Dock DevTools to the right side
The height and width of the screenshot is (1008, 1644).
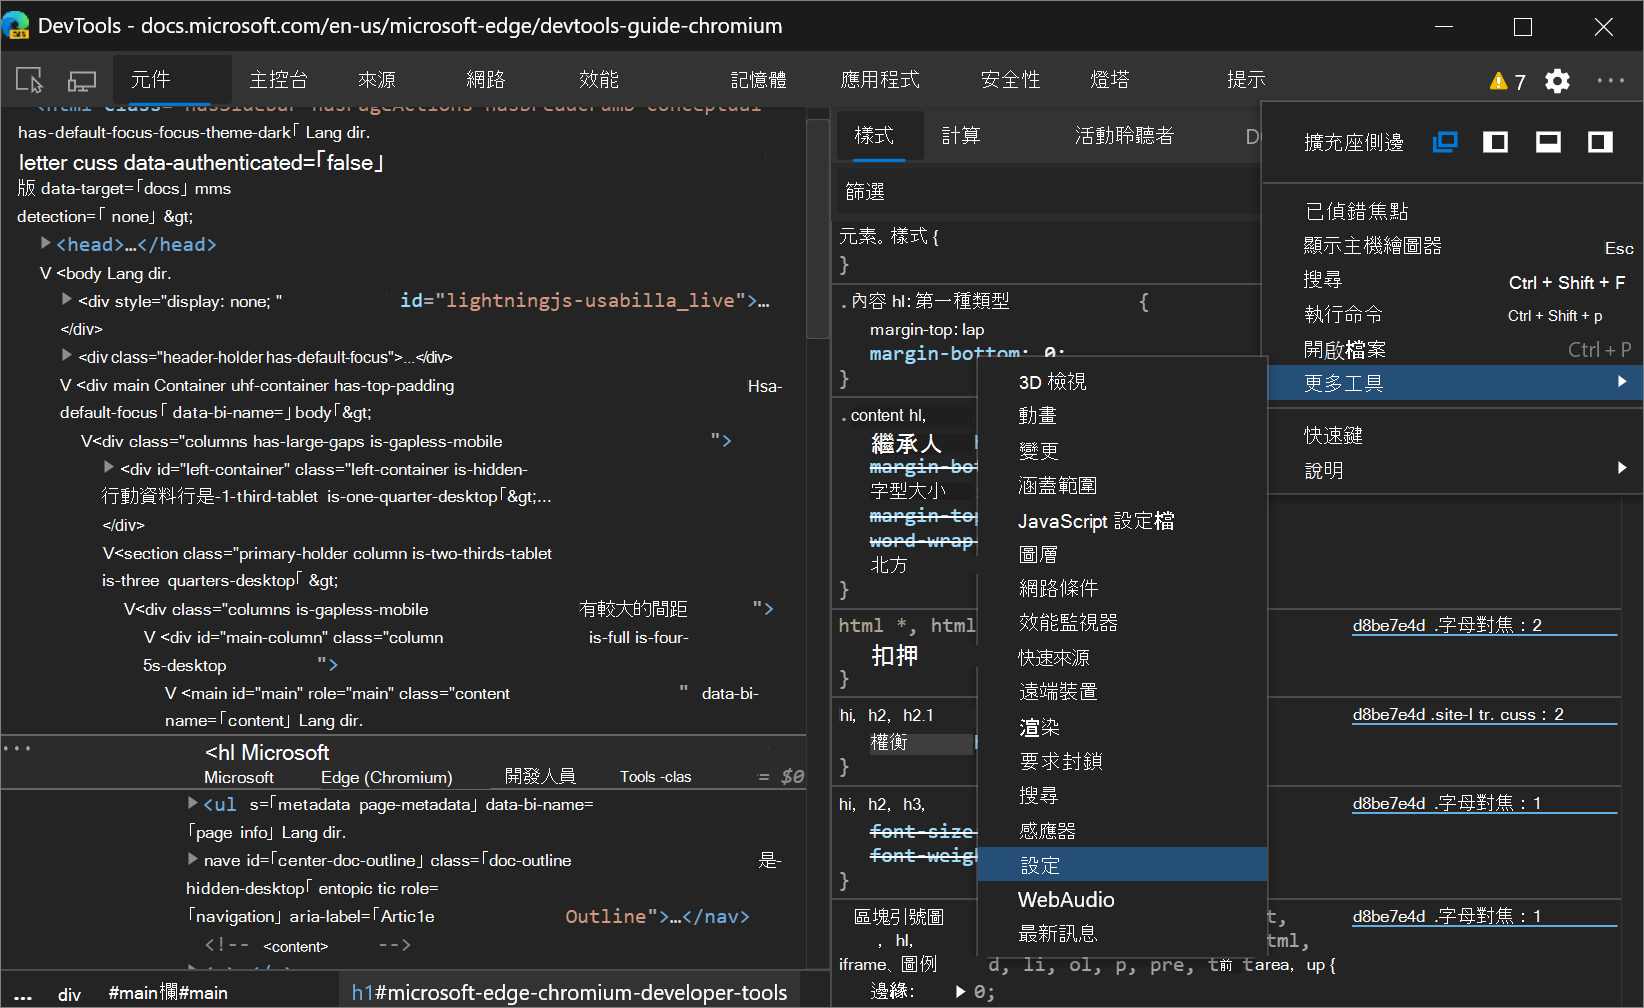point(1600,142)
